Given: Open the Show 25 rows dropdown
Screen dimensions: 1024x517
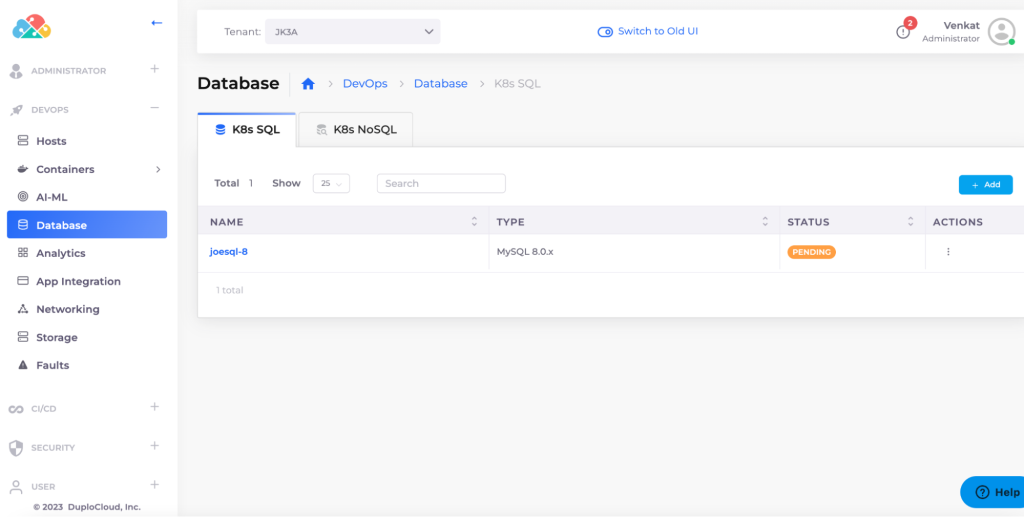Looking at the screenshot, I should 331,184.
